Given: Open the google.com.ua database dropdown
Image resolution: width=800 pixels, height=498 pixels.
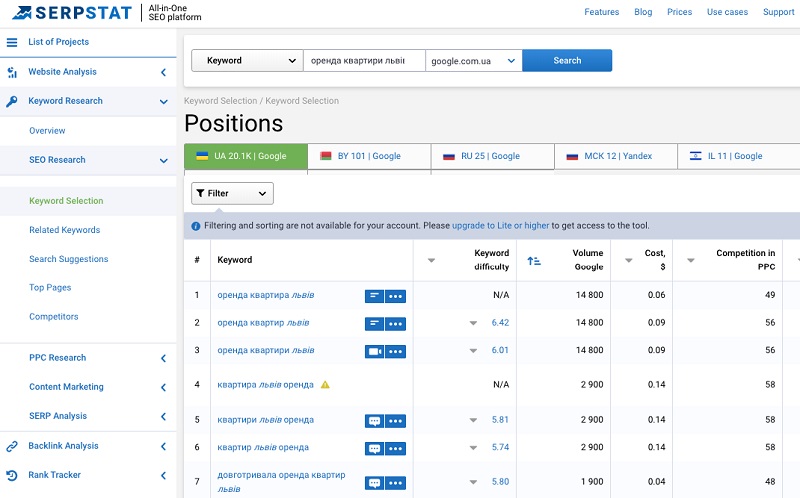Looking at the screenshot, I should click(x=473, y=61).
